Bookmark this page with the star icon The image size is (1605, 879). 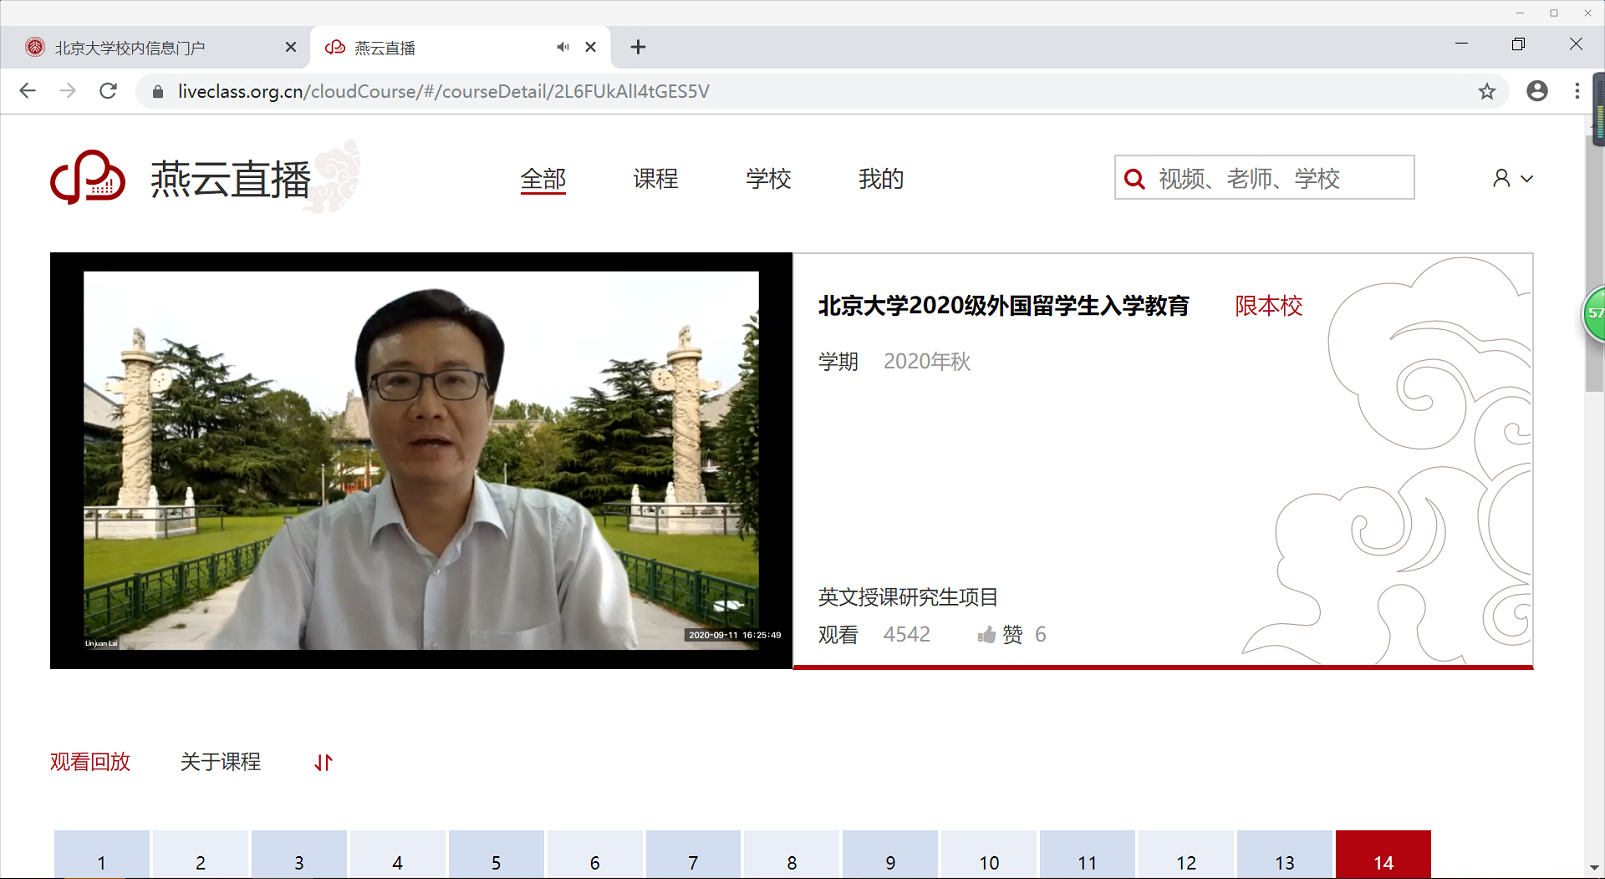[x=1487, y=91]
